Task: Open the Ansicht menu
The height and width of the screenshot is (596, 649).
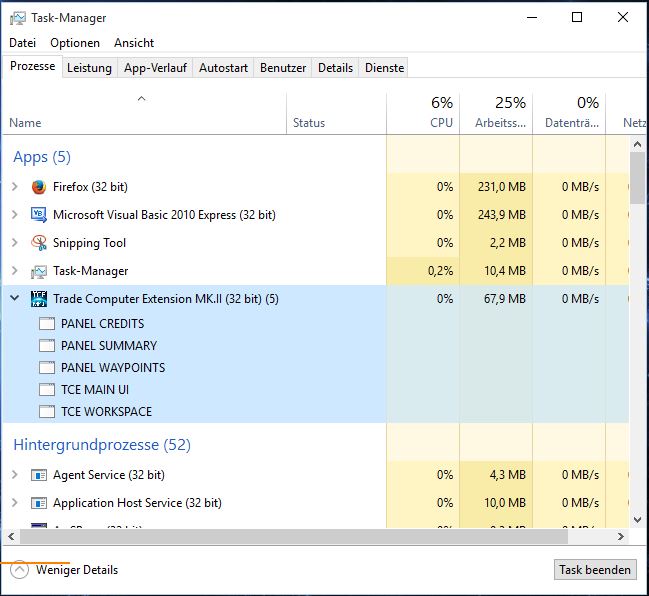Action: point(134,43)
